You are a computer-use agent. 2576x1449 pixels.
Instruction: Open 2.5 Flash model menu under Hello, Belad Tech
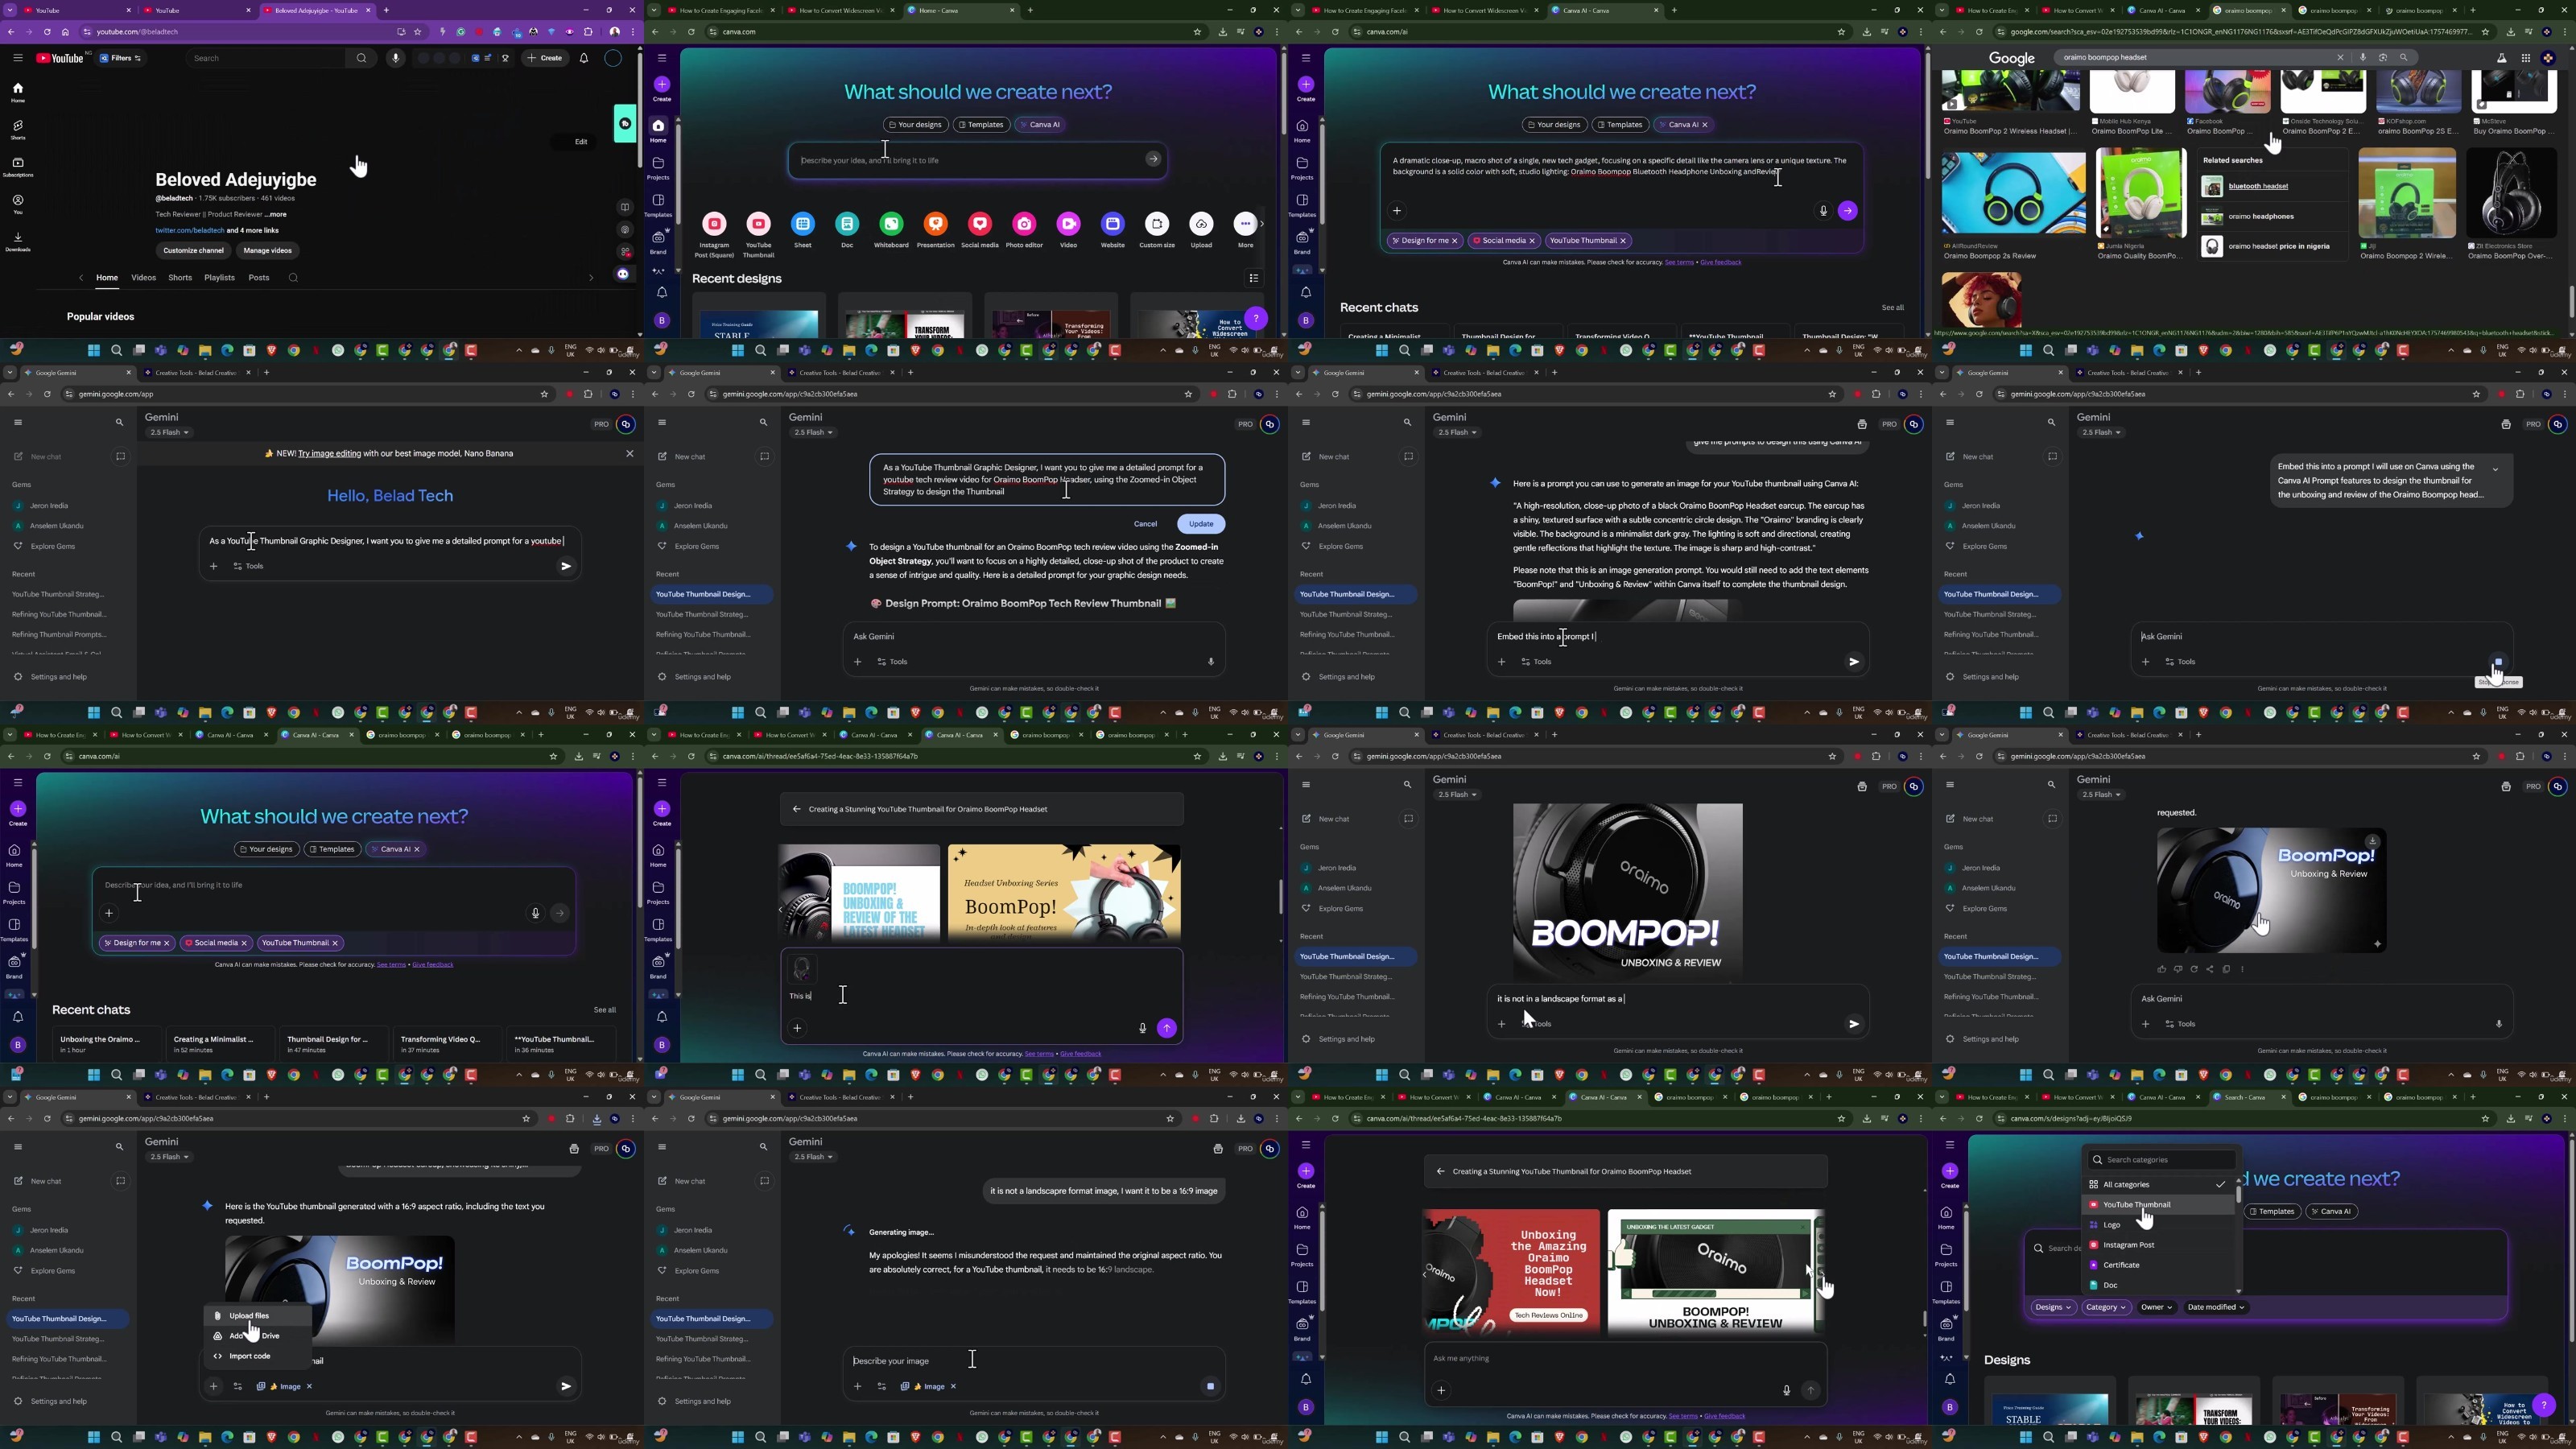point(169,433)
